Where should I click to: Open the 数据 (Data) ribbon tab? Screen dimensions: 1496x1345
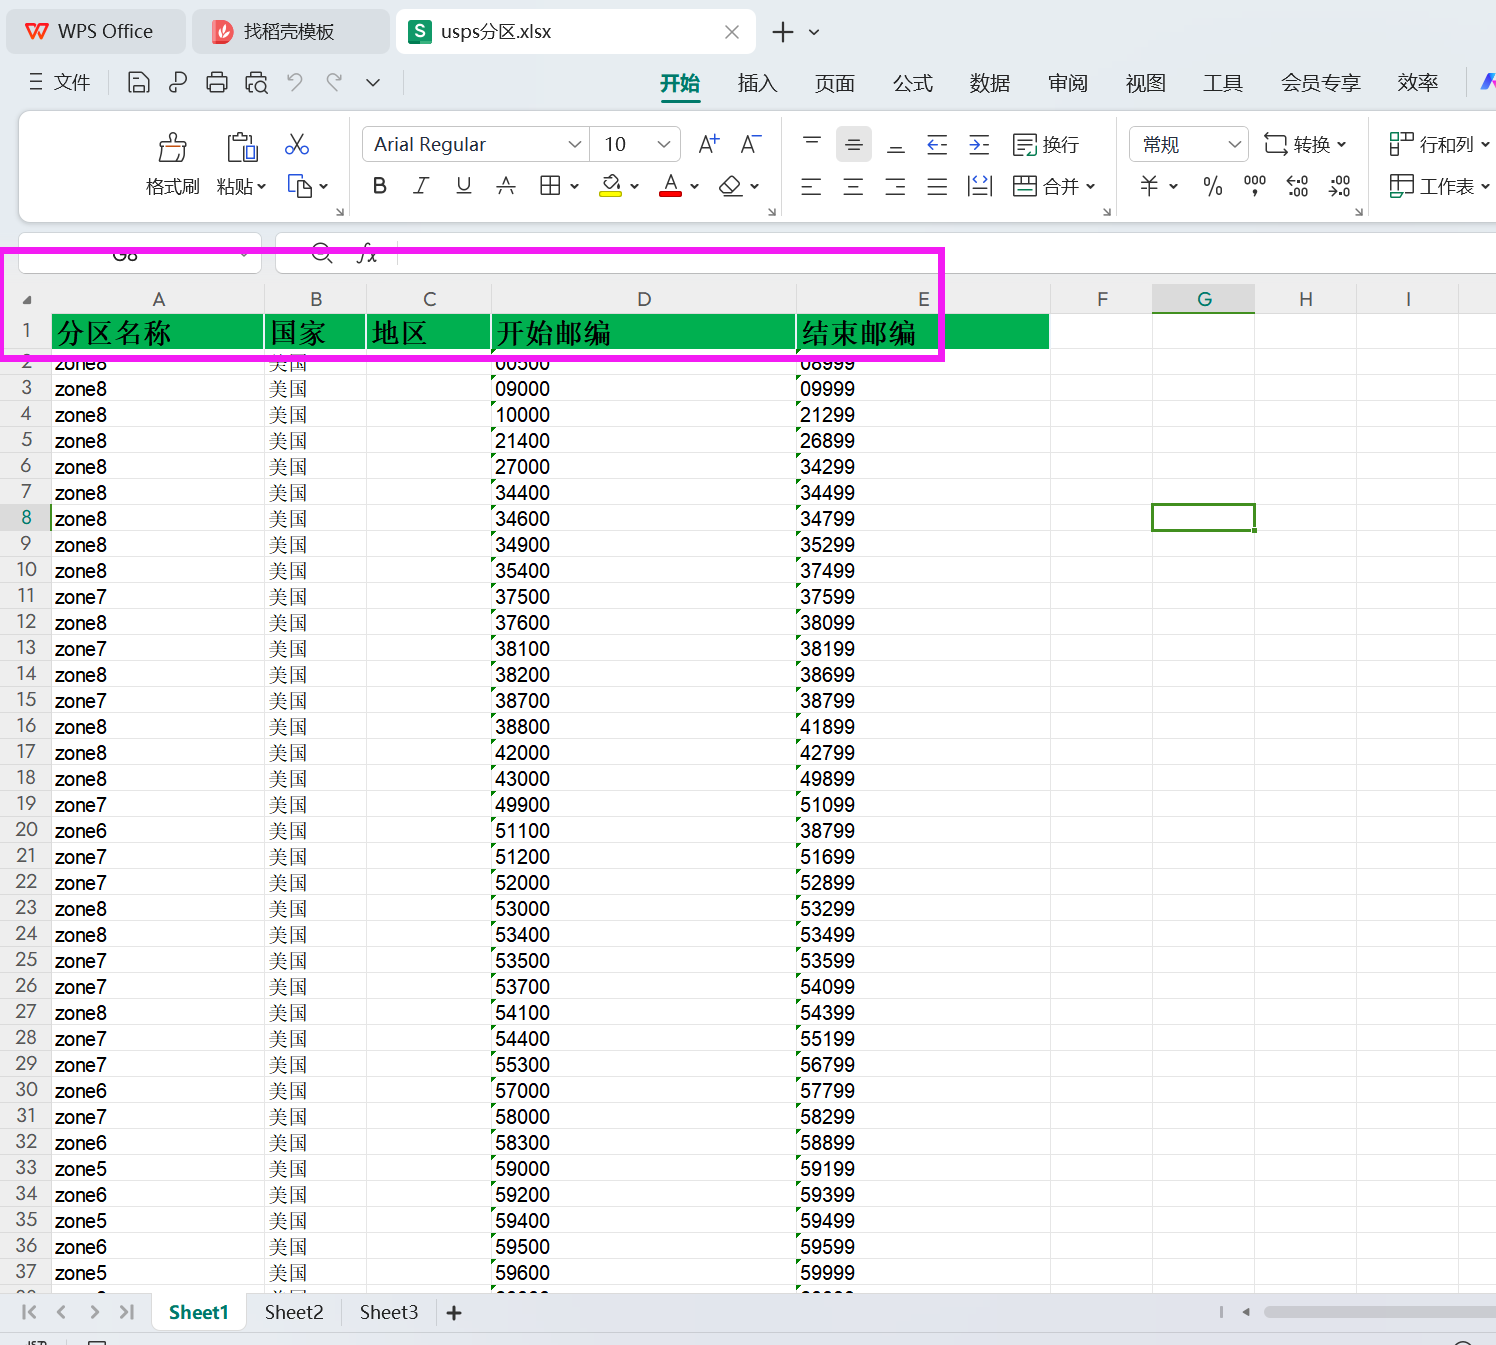990,83
